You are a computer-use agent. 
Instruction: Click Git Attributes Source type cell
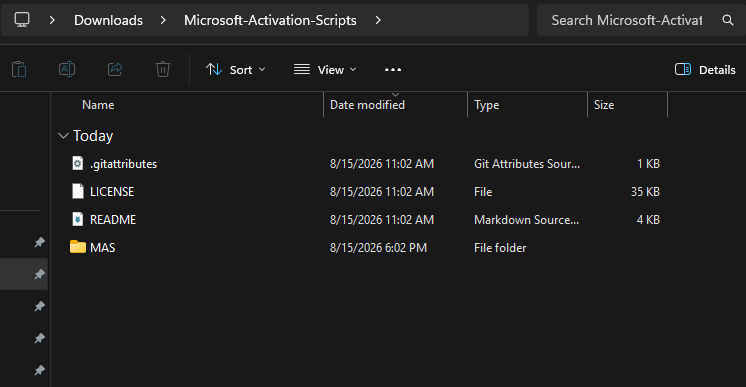[x=527, y=164]
